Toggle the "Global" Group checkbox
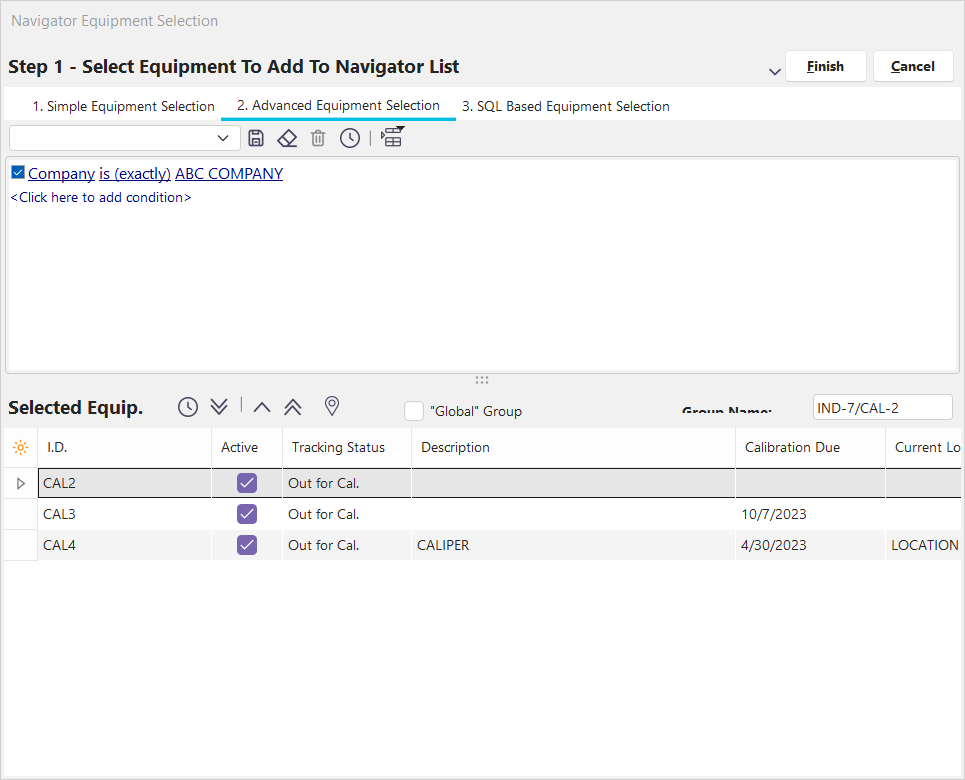The height and width of the screenshot is (780, 965). [x=414, y=411]
